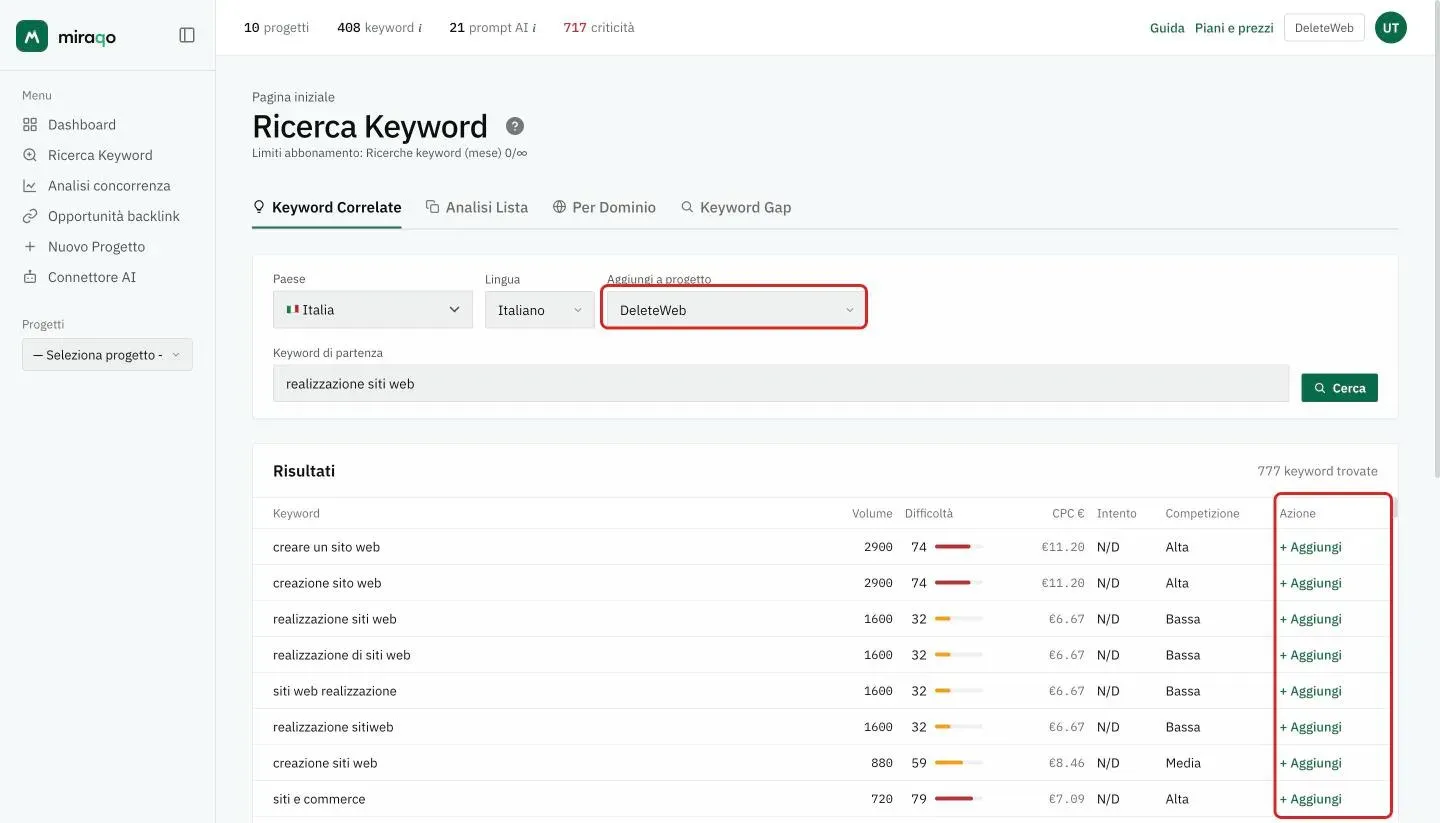
Task: Click the 717 criticità counter
Action: (x=599, y=28)
